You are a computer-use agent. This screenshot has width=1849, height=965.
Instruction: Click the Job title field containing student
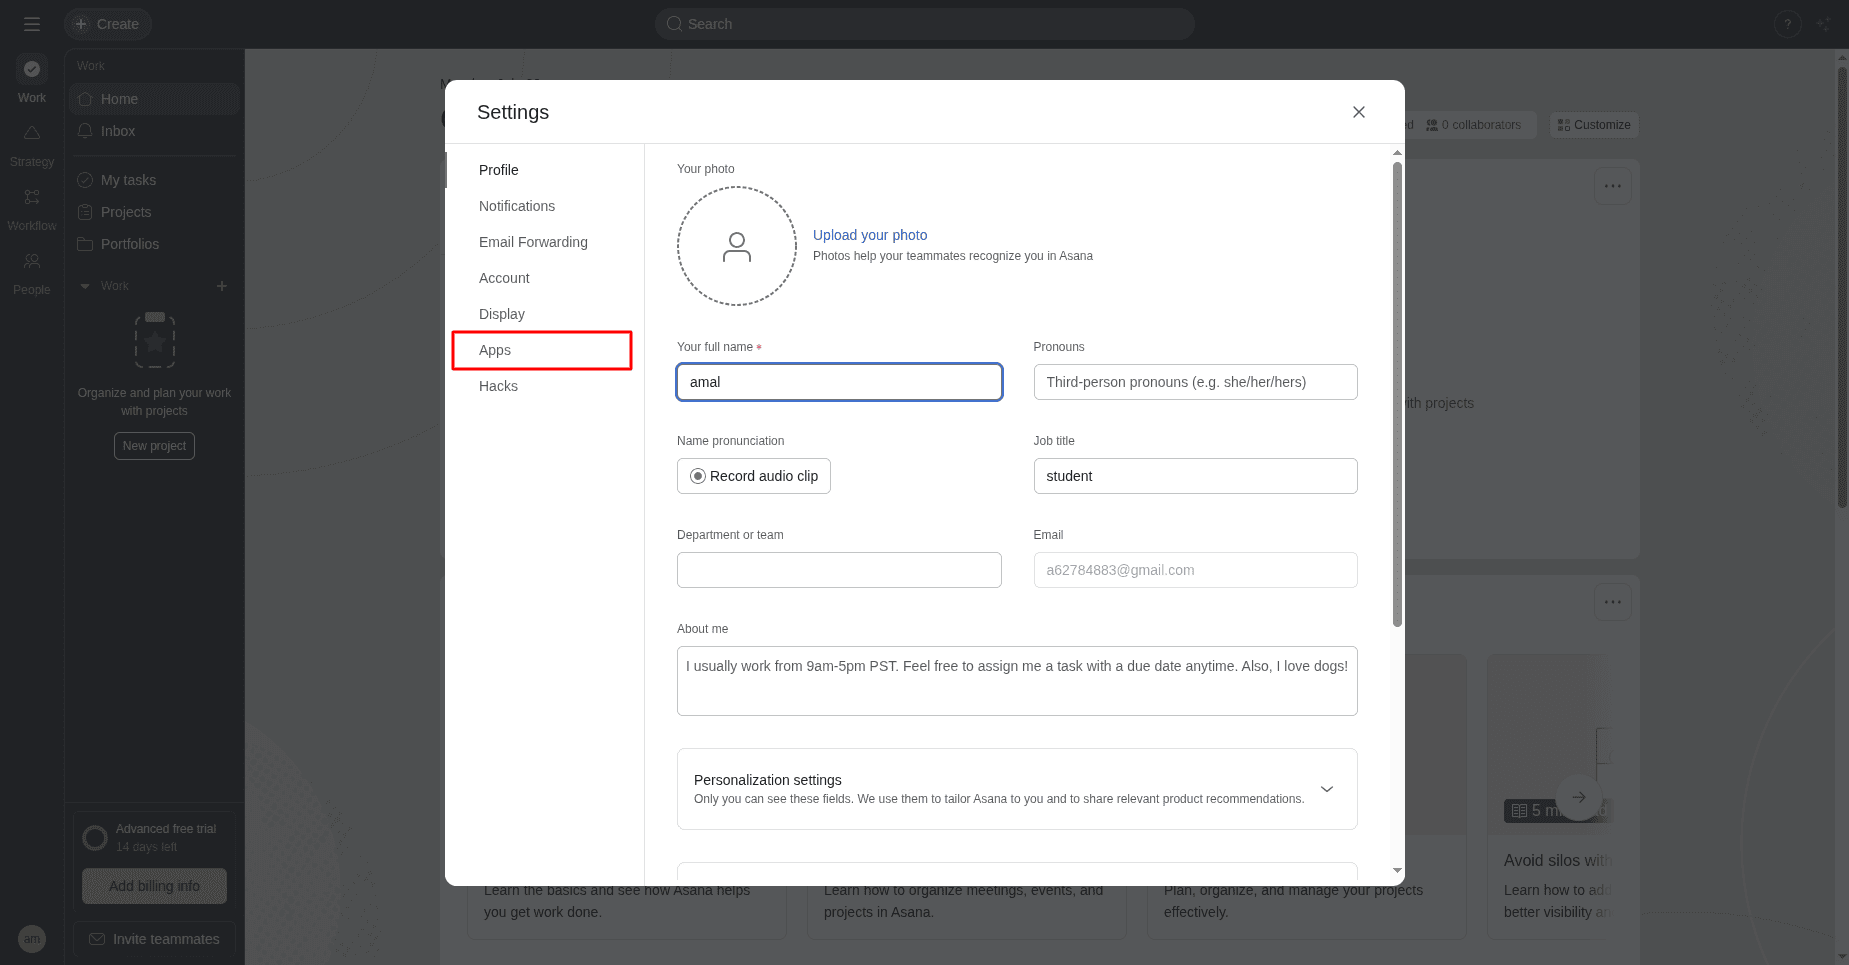1195,476
